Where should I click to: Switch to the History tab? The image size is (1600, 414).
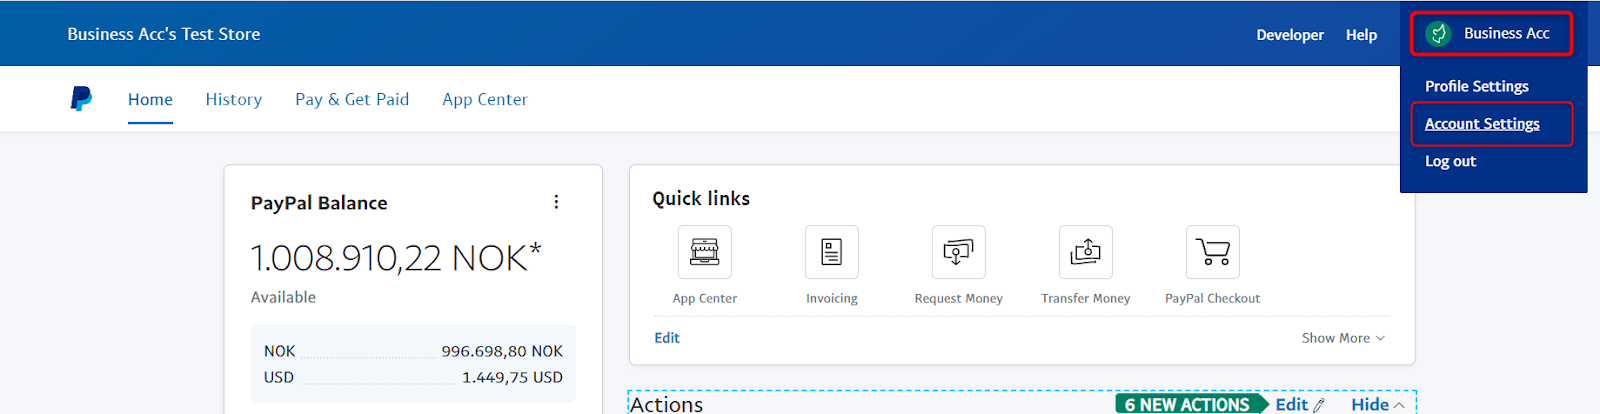(234, 99)
